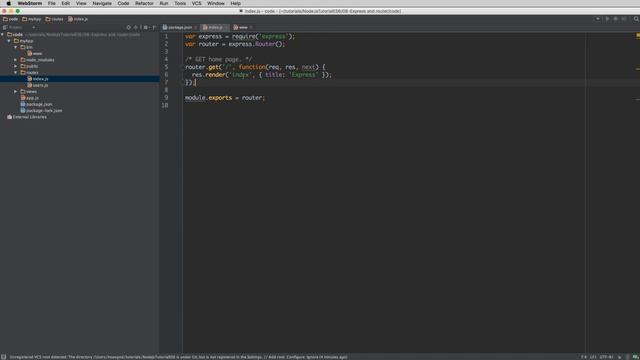Viewport: 640px width, 360px height.
Task: Click the 'index.js' breadcrumb in navigation bar
Action: tap(78, 19)
